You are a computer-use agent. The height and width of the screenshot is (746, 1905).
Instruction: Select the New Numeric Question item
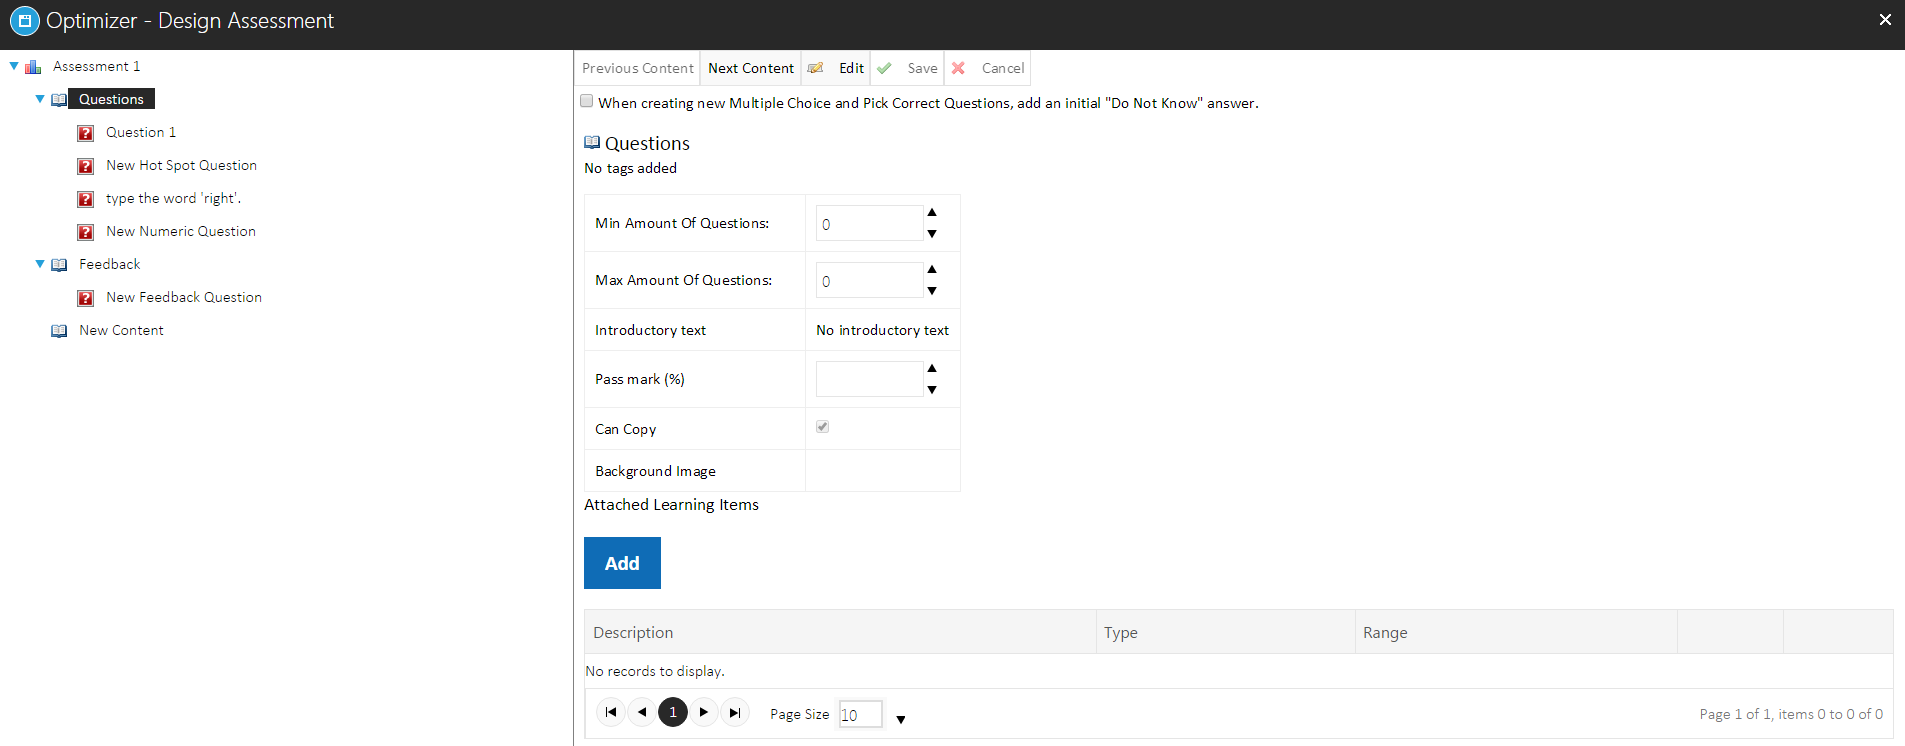(x=180, y=231)
